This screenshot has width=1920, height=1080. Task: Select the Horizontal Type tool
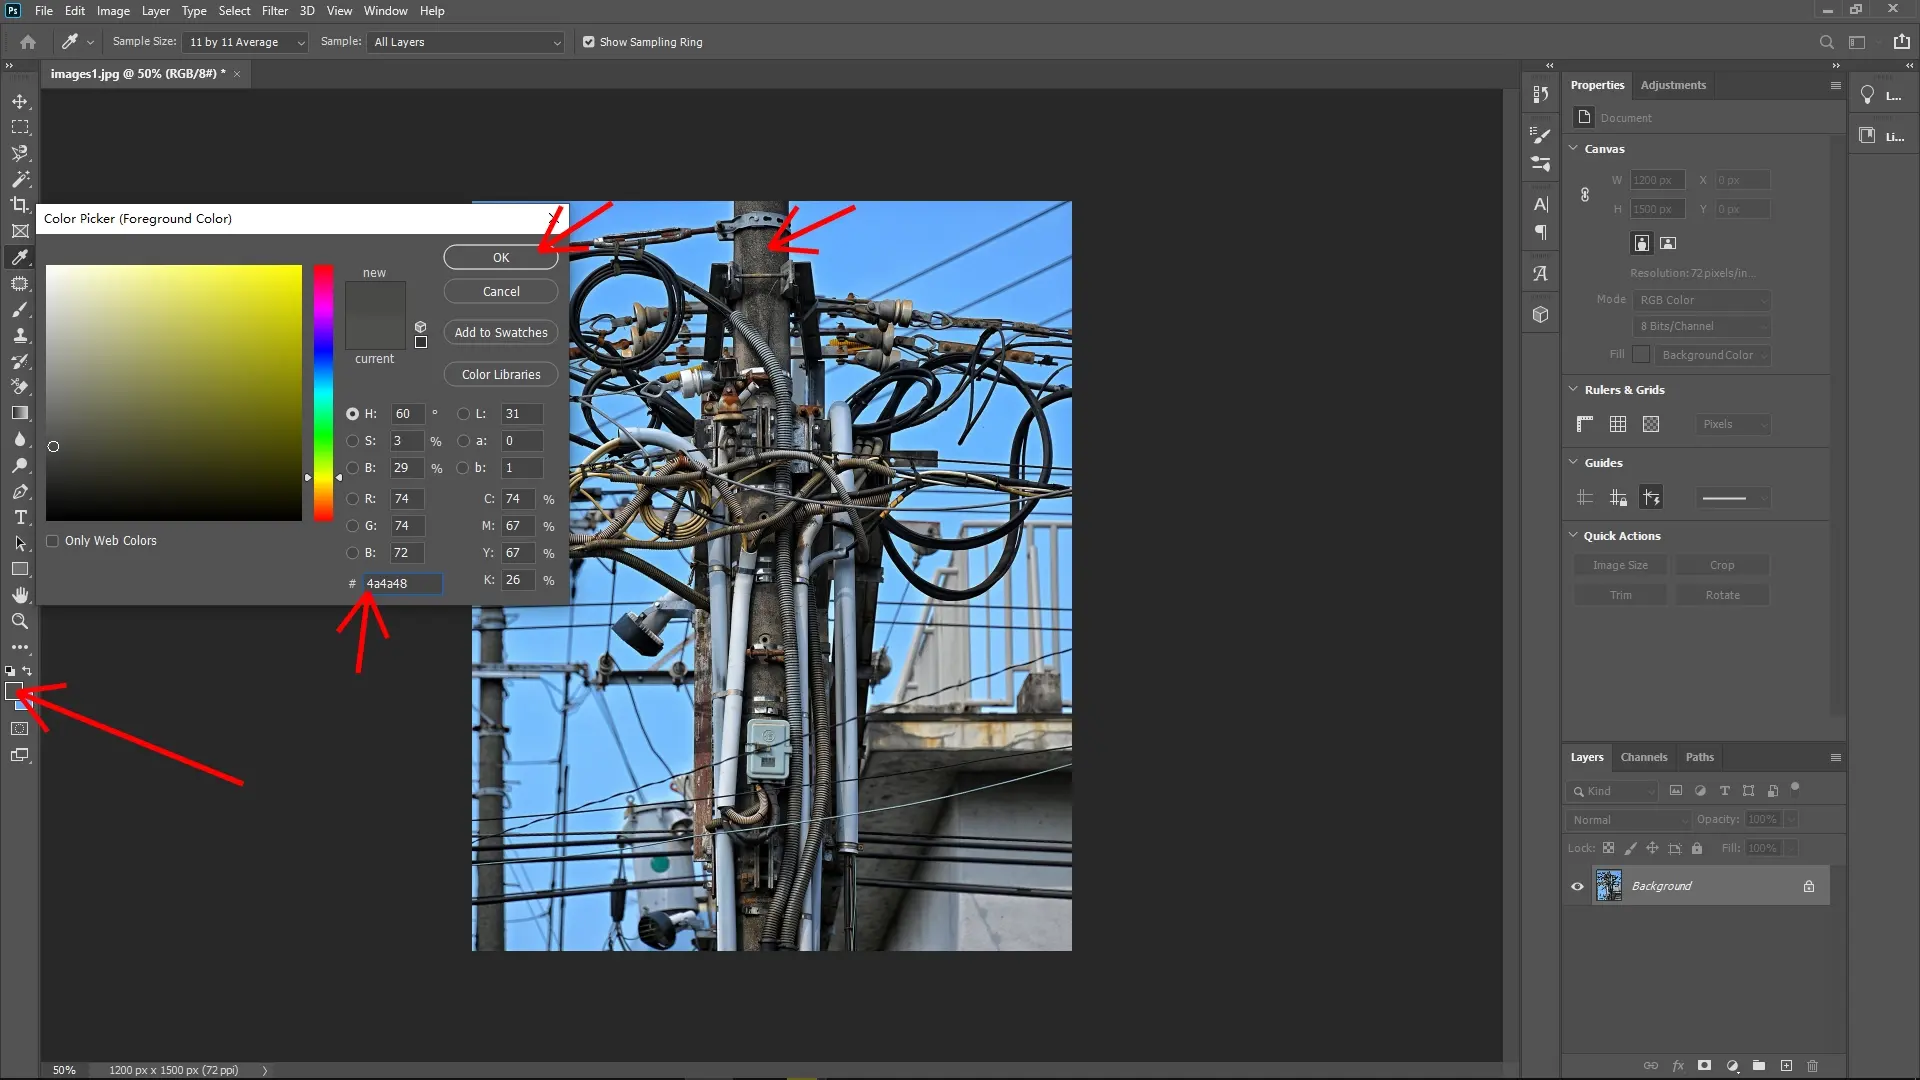[x=20, y=518]
